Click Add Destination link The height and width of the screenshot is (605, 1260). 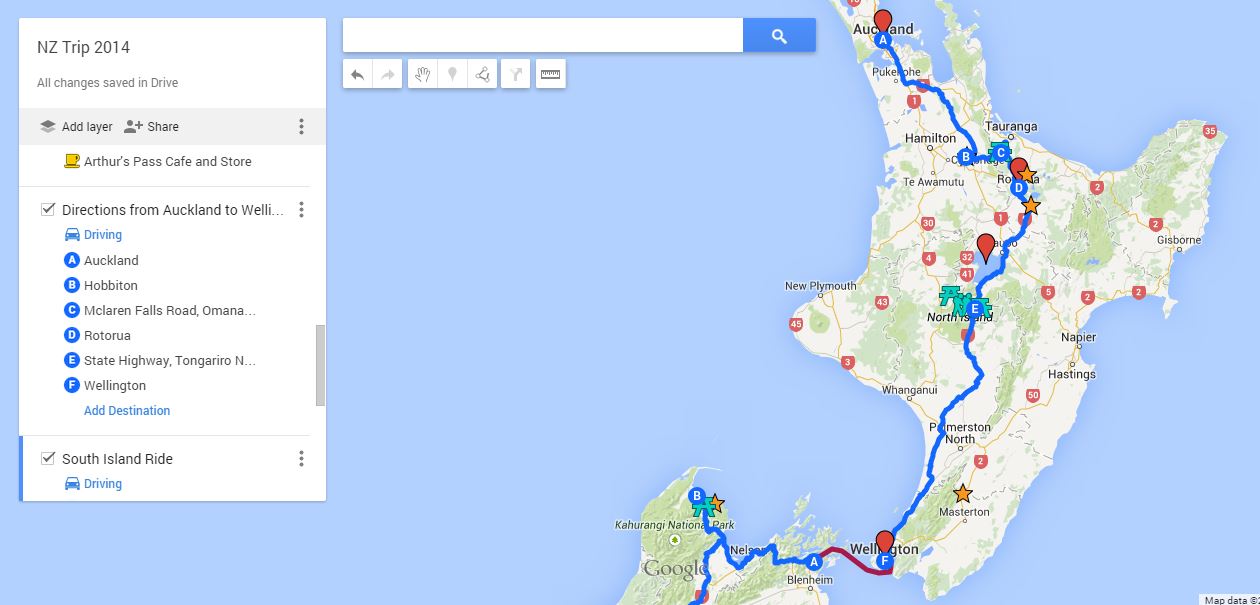tap(127, 410)
